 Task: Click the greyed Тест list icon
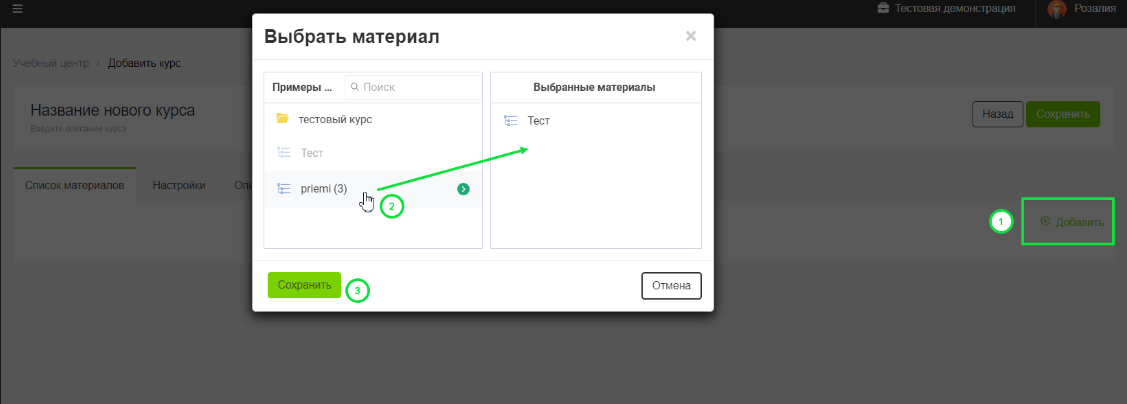pos(284,152)
